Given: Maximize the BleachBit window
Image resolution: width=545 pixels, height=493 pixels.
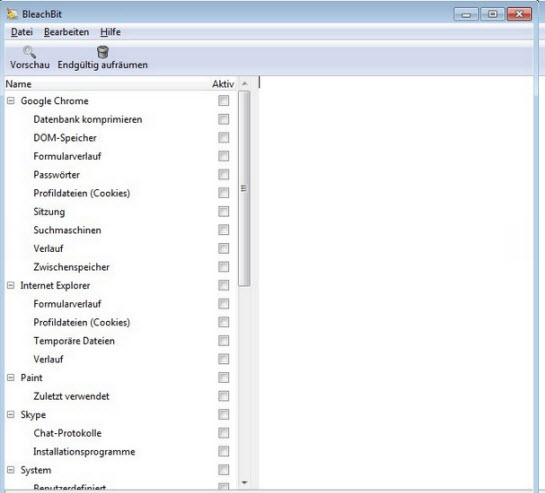Looking at the screenshot, I should click(492, 14).
